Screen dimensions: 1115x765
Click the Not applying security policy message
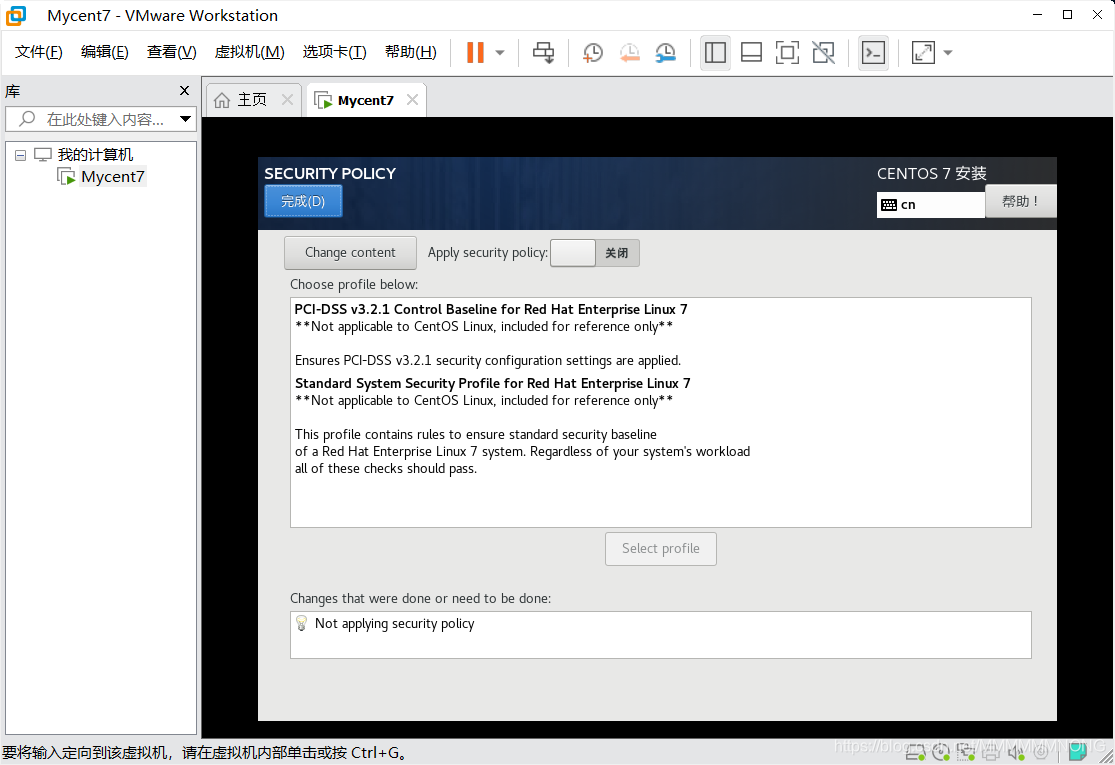click(395, 624)
